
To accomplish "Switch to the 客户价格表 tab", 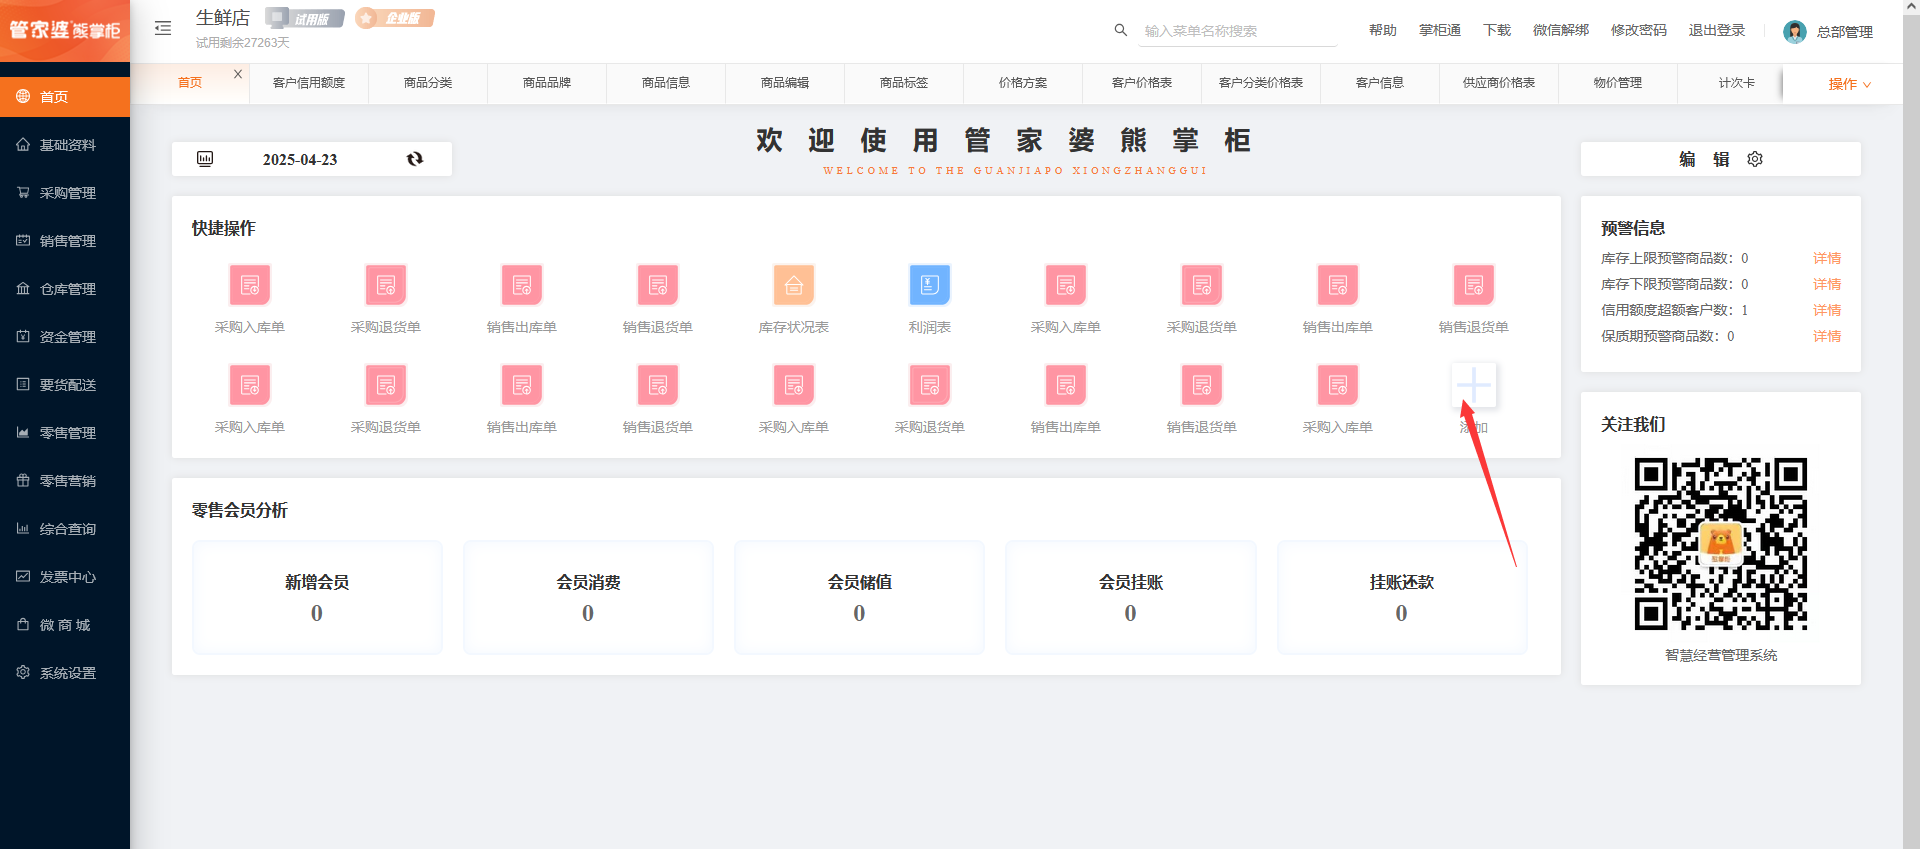I will (1142, 83).
